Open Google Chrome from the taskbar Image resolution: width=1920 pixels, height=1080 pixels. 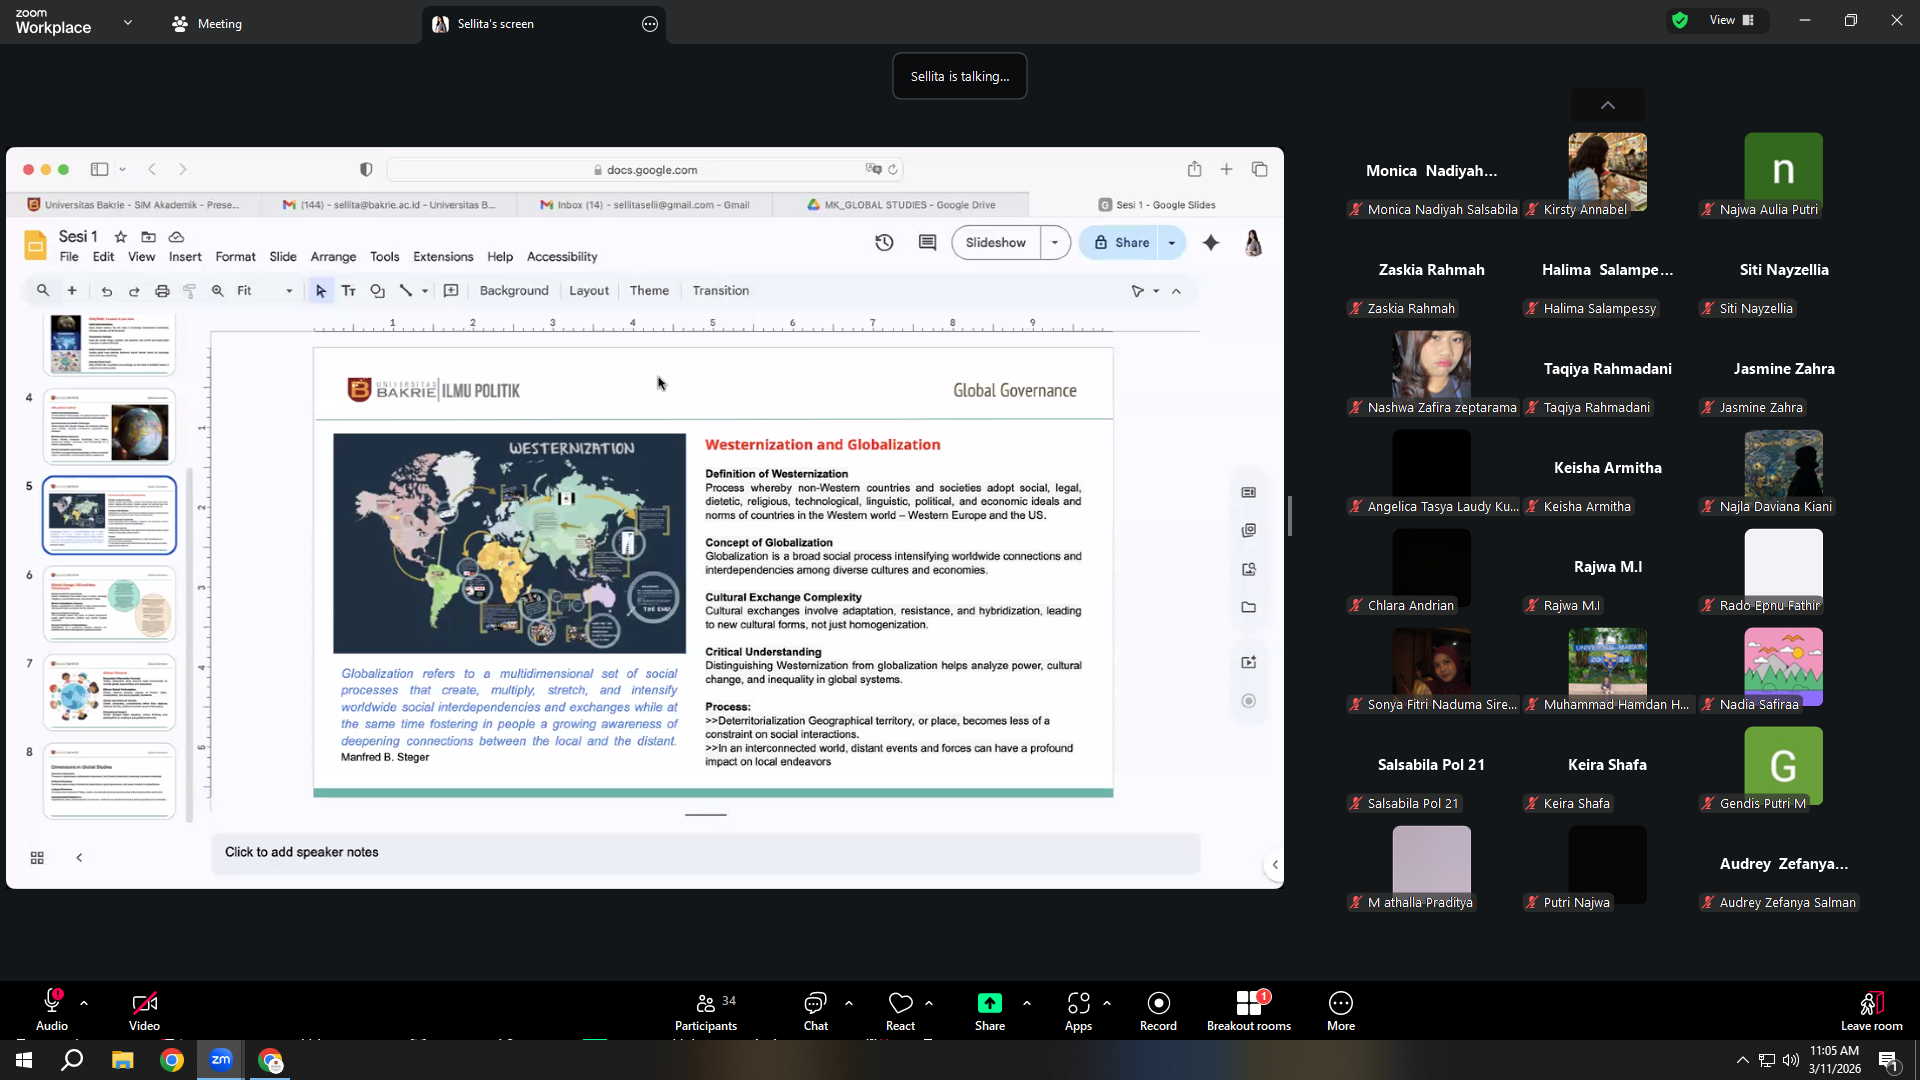point(172,1060)
